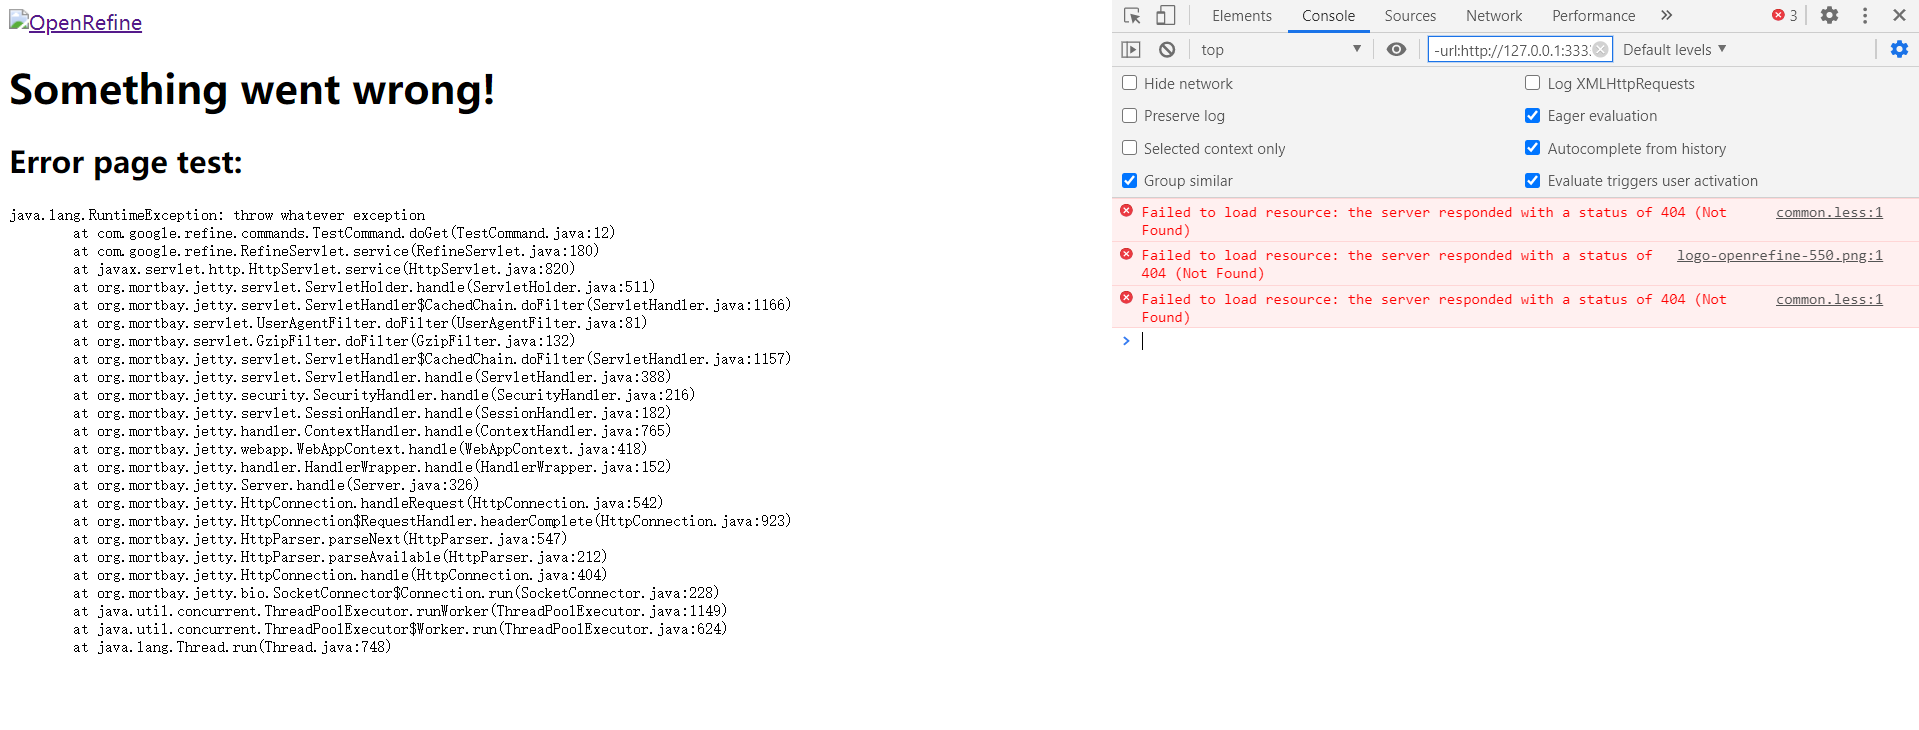
Task: Open DevTools settings gear in the tab bar
Action: pos(1829,15)
